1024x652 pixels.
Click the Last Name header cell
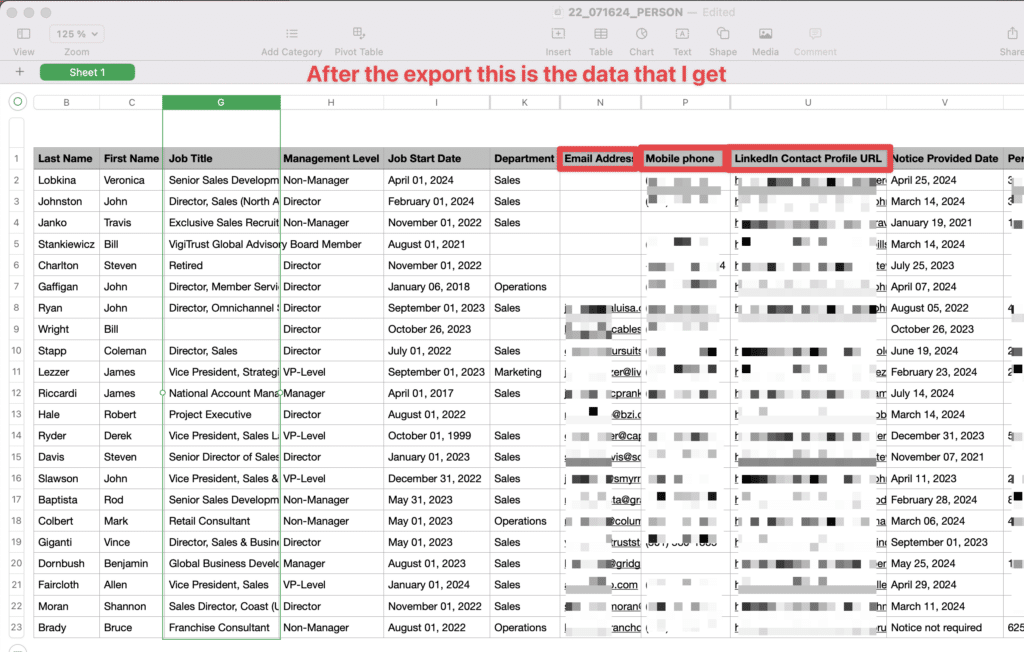(x=67, y=159)
